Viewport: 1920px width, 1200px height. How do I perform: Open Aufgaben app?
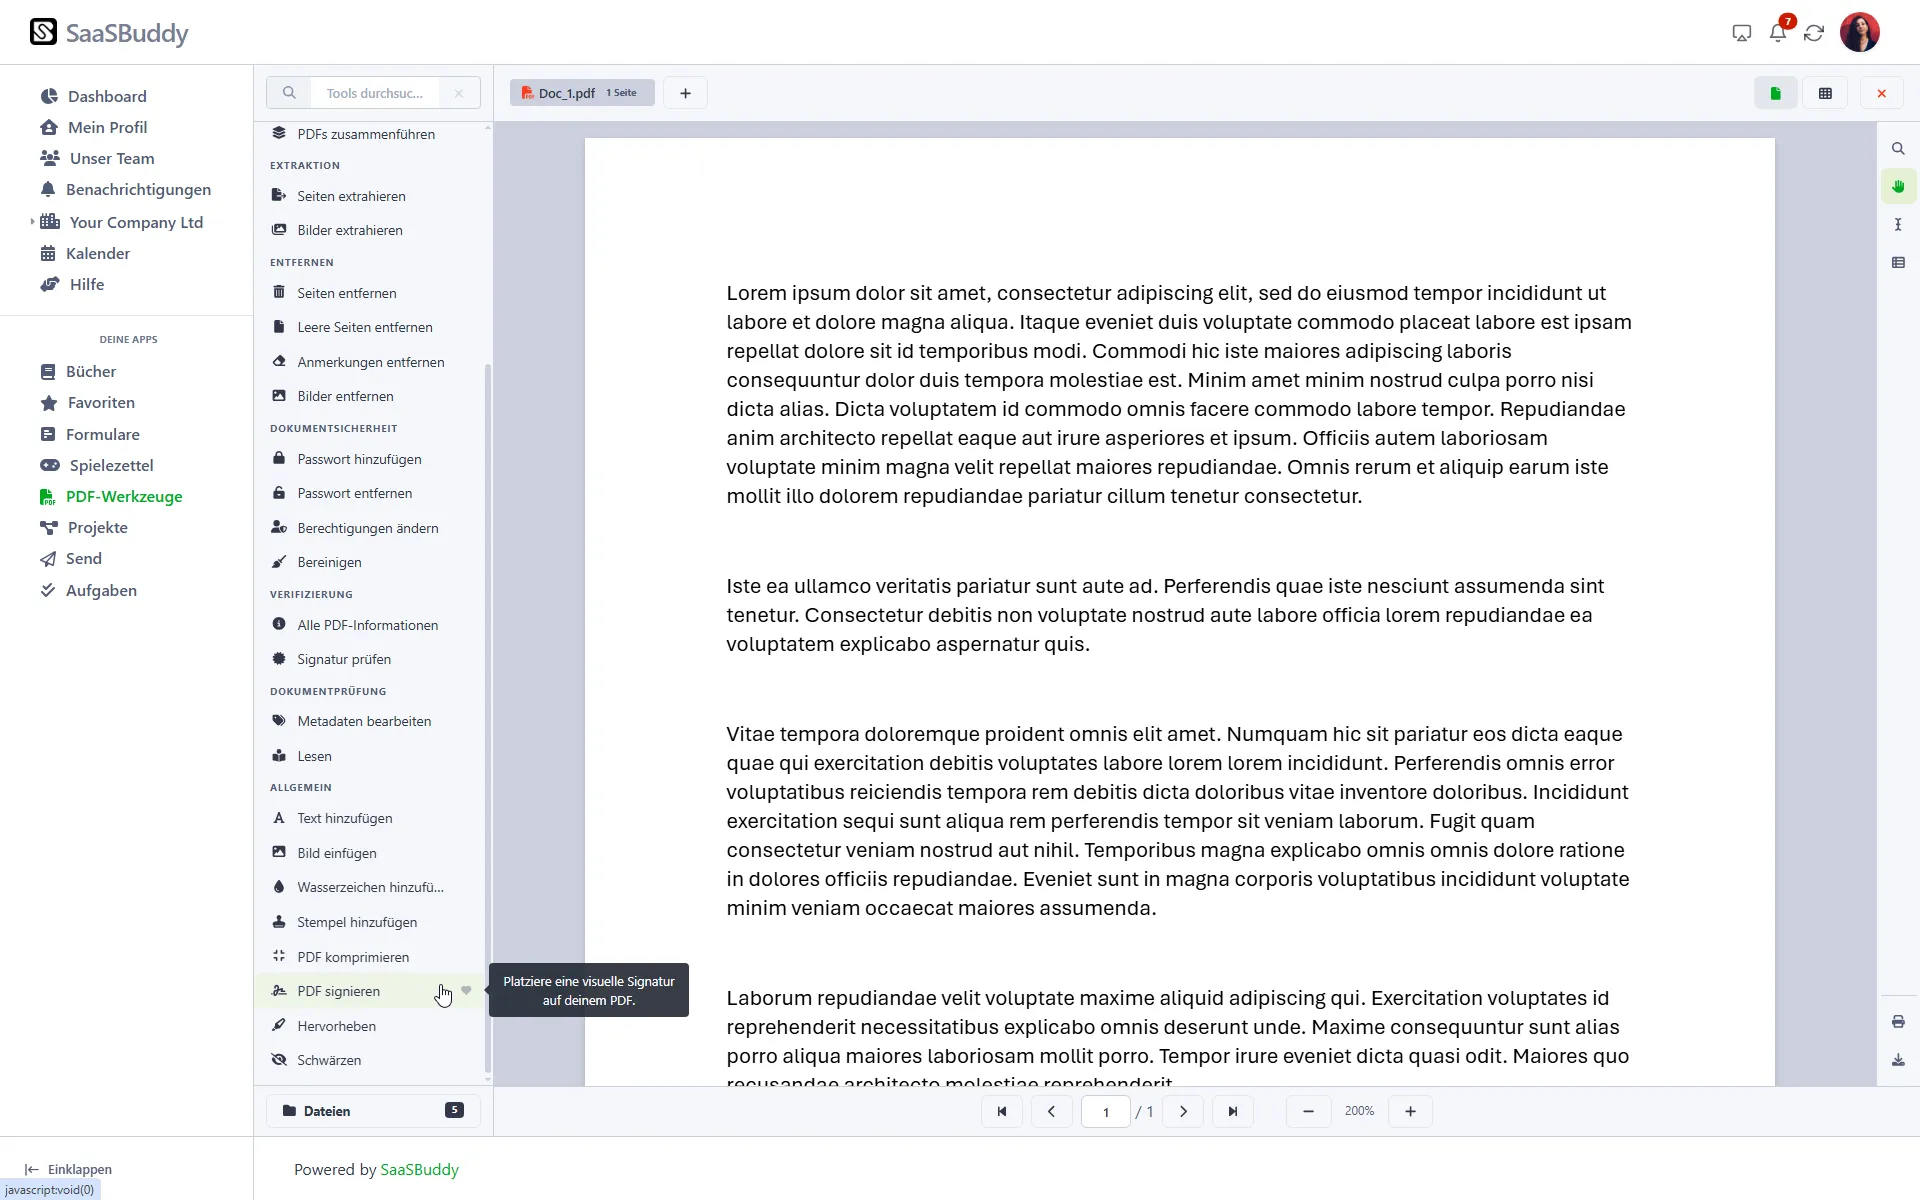pyautogui.click(x=88, y=590)
